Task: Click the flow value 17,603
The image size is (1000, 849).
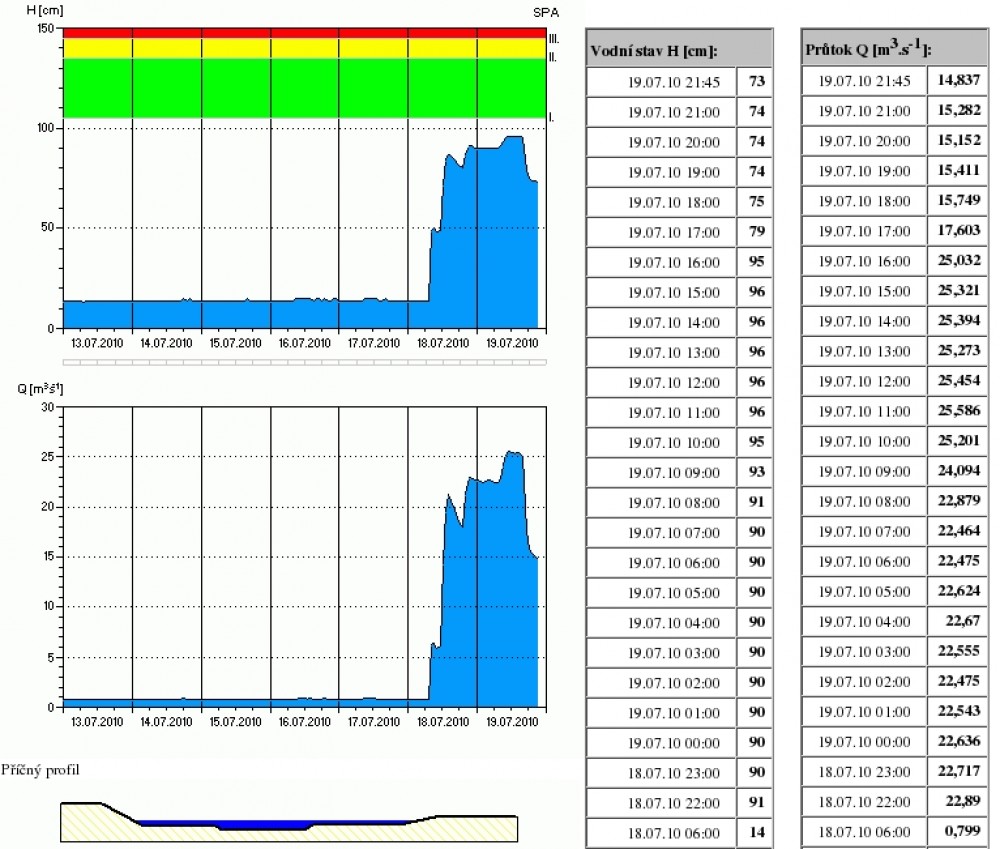Action: click(x=958, y=232)
